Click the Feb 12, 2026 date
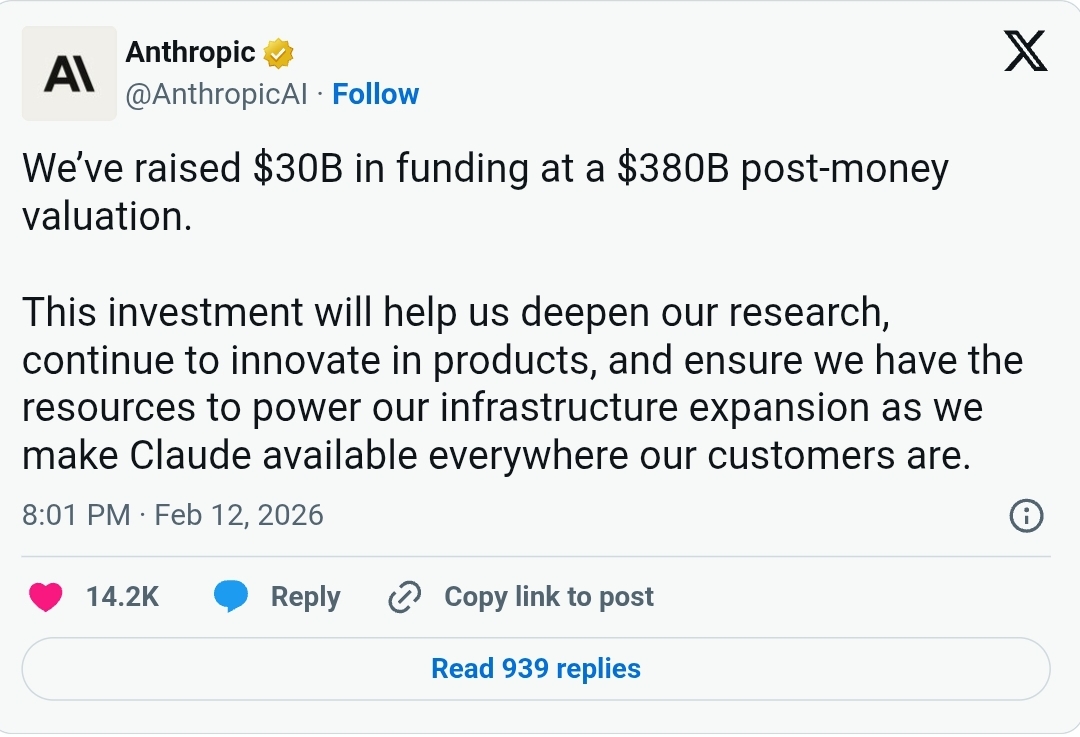 pos(237,515)
